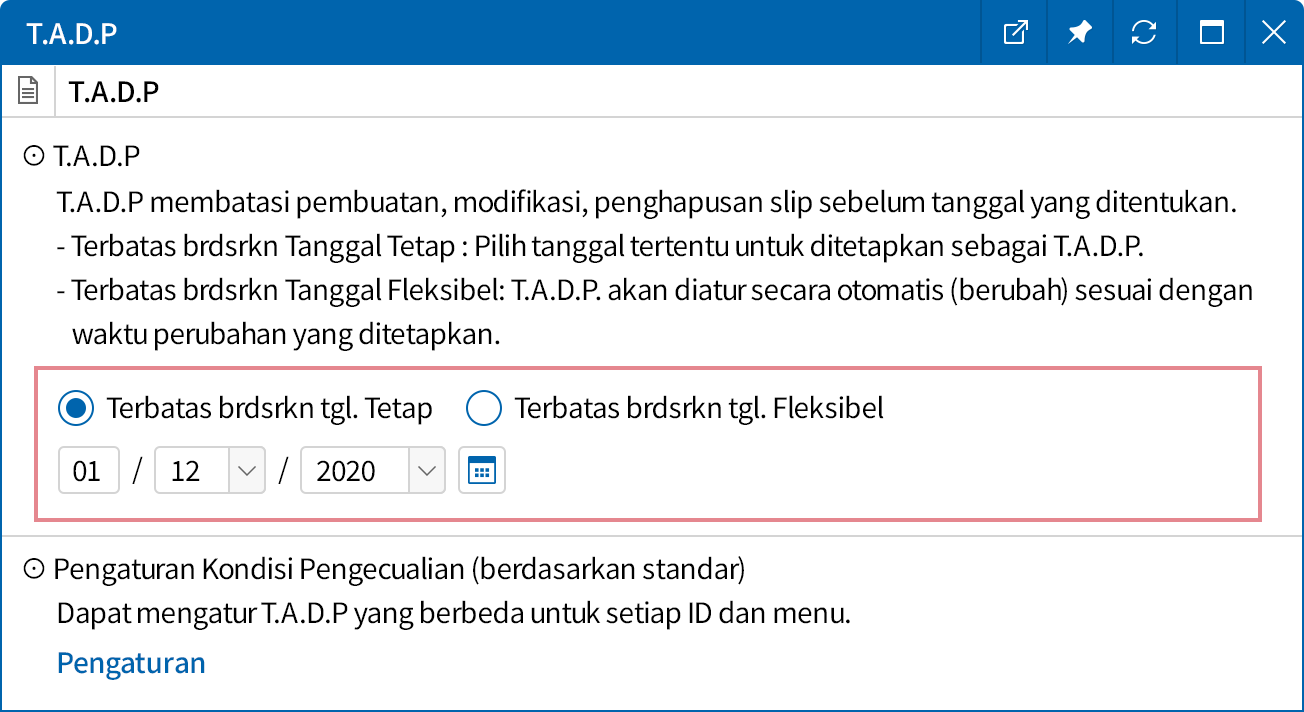Click the Pengaturan Kondisi Pengecualian heading text
The image size is (1304, 712).
(x=399, y=569)
